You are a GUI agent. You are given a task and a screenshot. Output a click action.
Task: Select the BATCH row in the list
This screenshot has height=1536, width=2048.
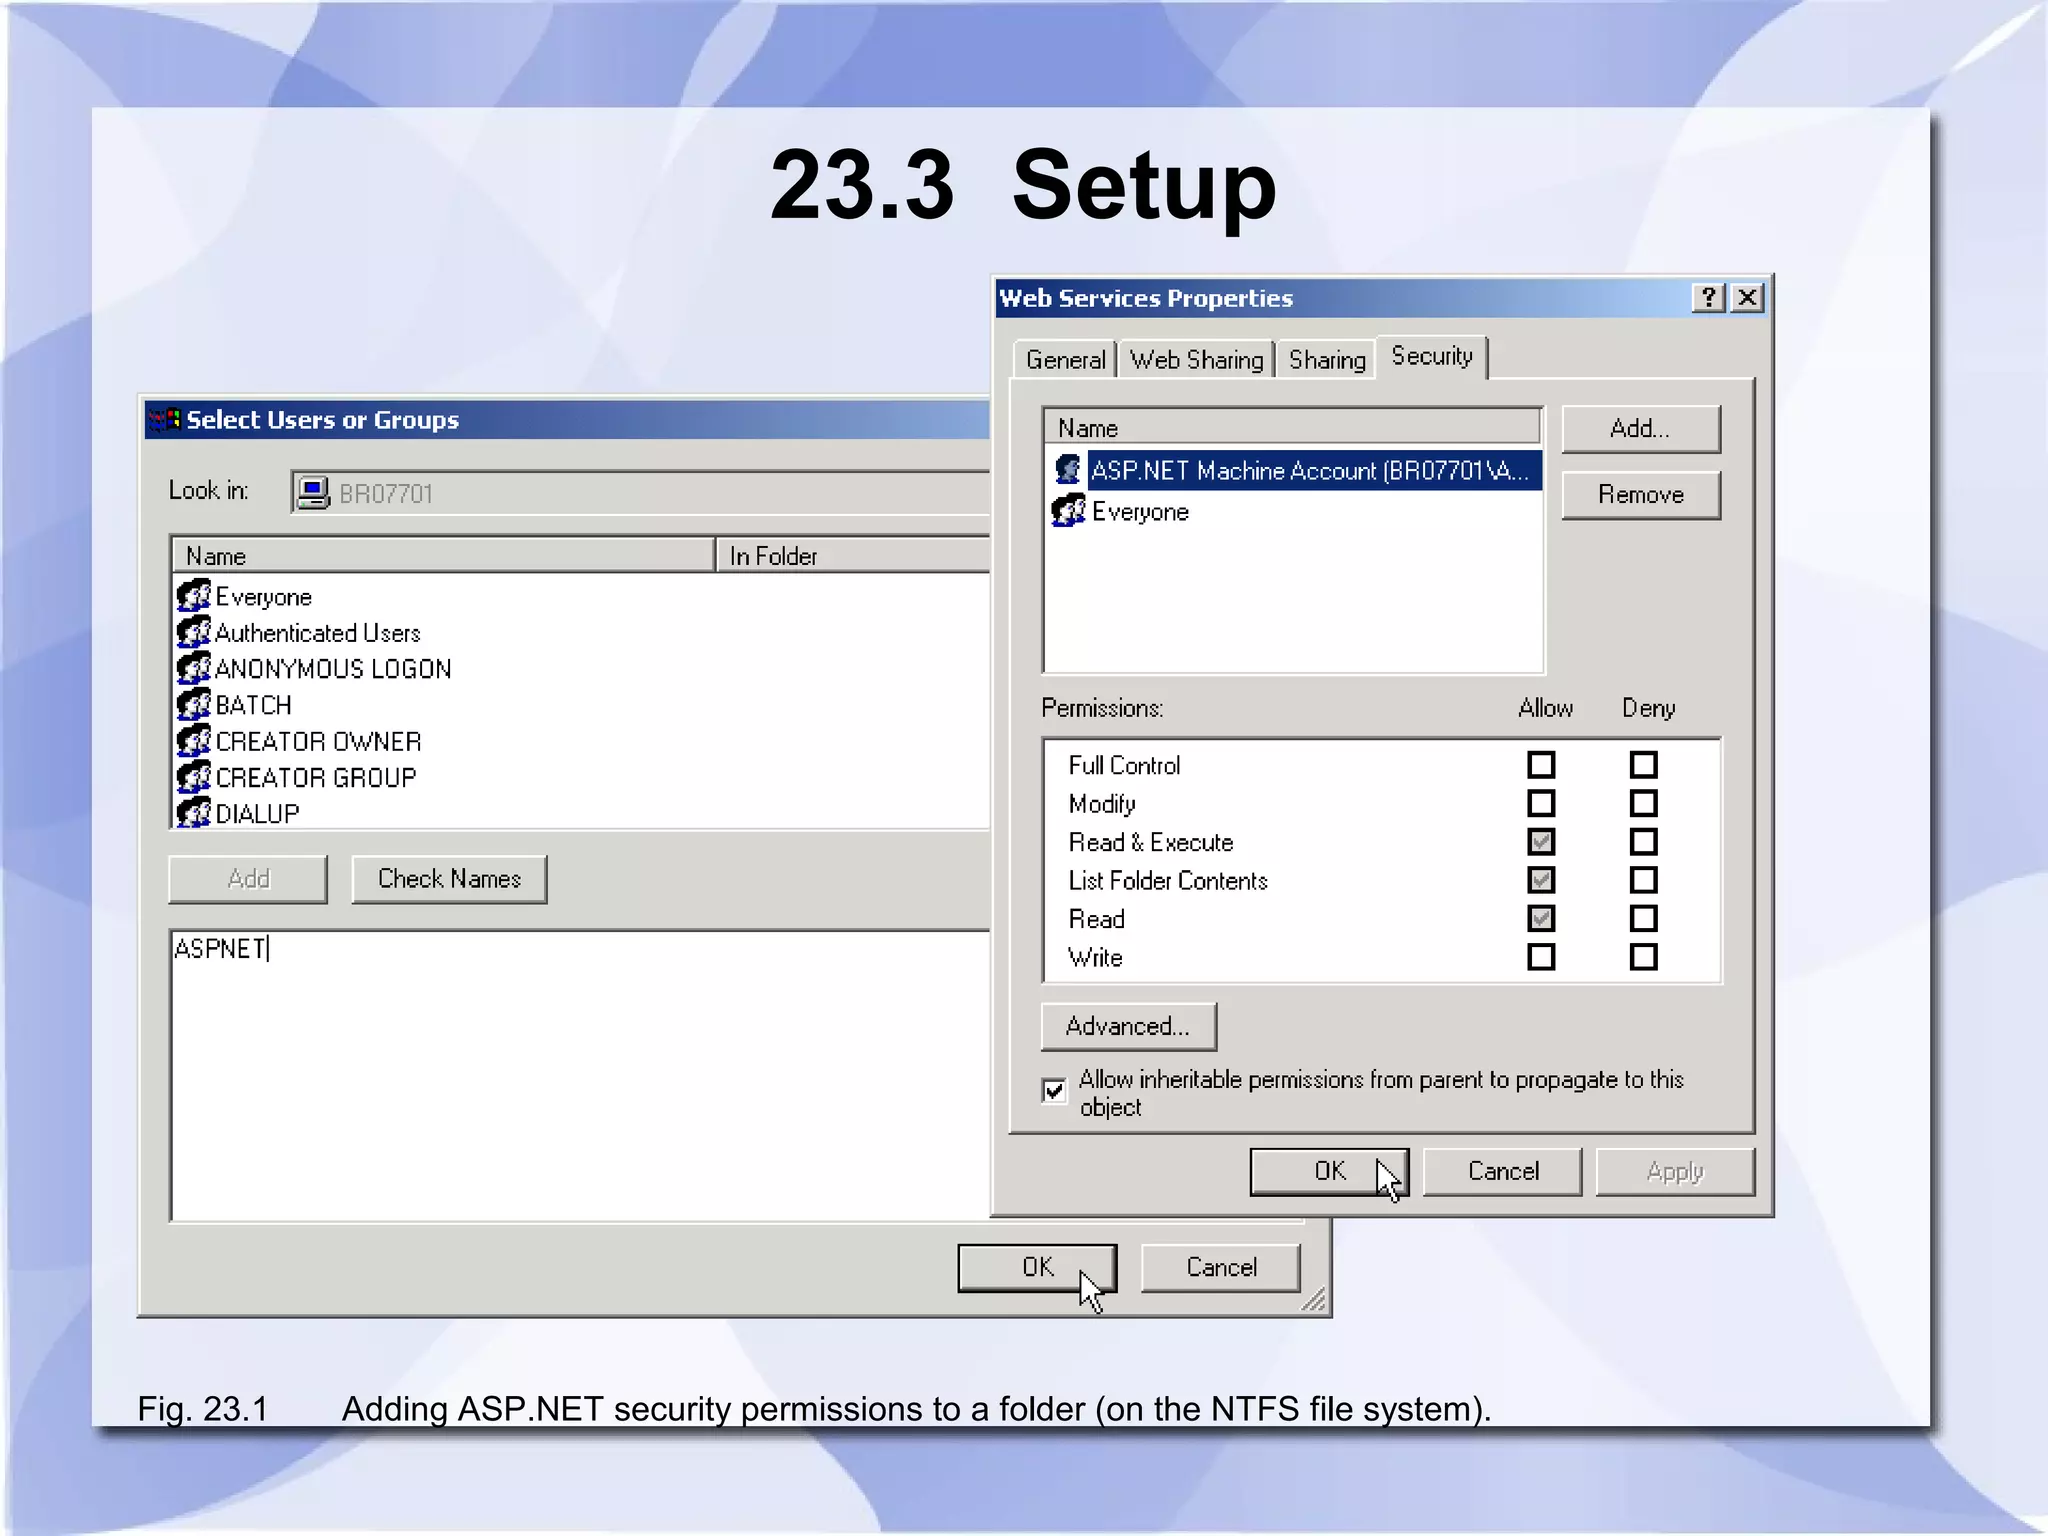(x=253, y=705)
